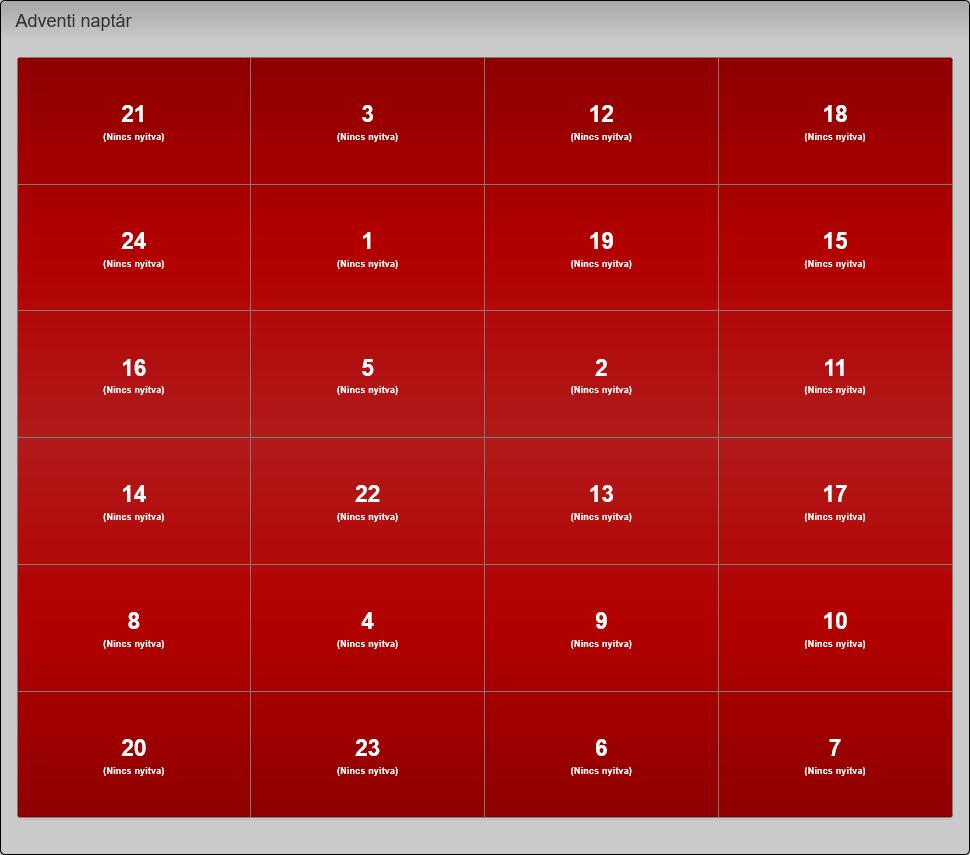Click the calendar tile 5

pyautogui.click(x=367, y=374)
